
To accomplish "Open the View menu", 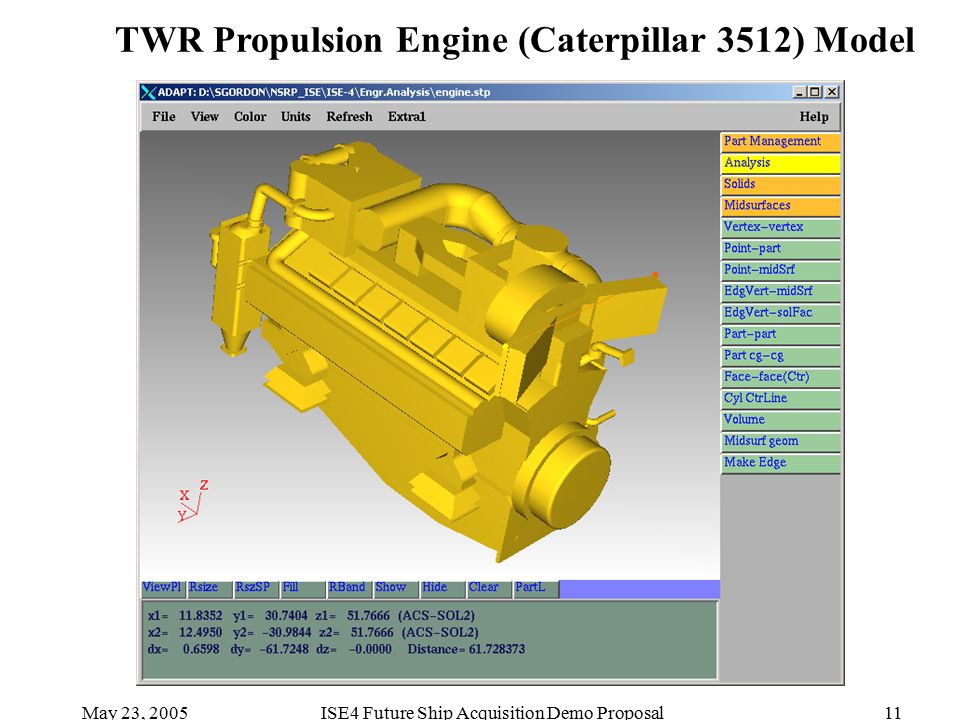I will point(204,116).
